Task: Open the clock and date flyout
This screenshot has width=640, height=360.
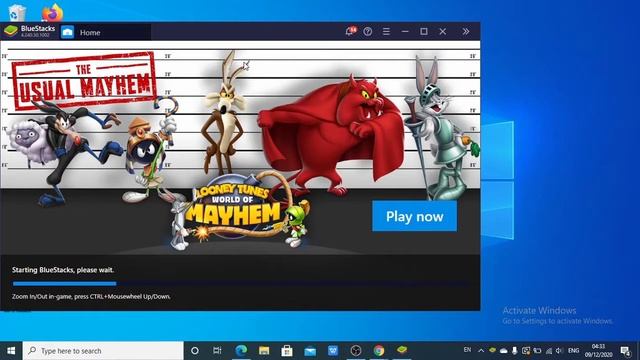Action: click(x=598, y=351)
